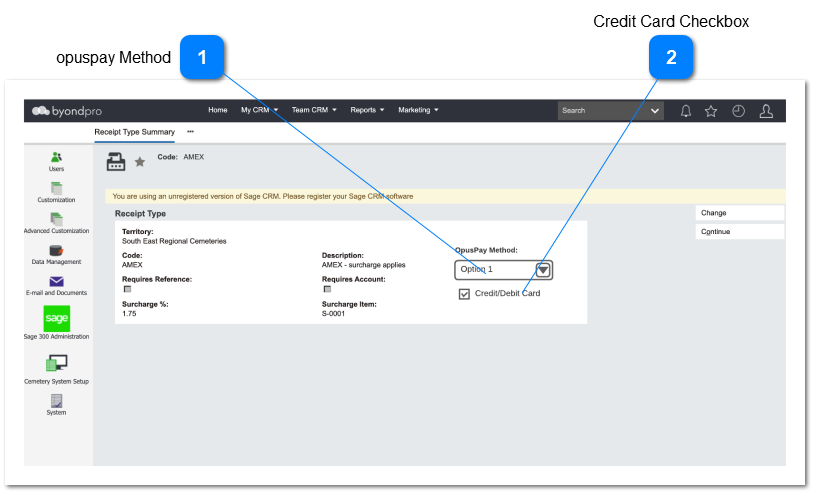Click the Continue button

click(740, 232)
